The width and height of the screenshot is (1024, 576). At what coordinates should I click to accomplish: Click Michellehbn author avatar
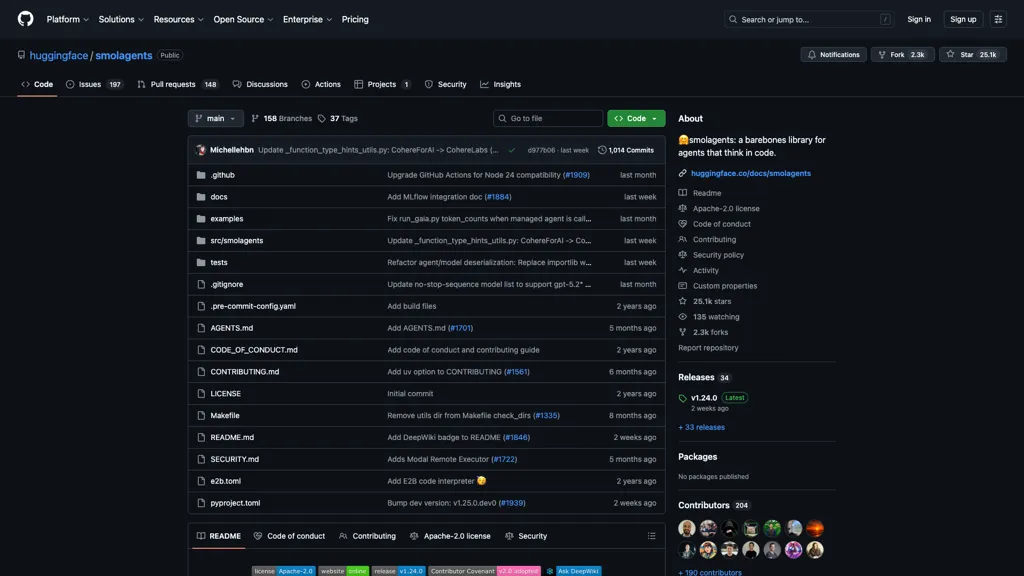tap(201, 150)
